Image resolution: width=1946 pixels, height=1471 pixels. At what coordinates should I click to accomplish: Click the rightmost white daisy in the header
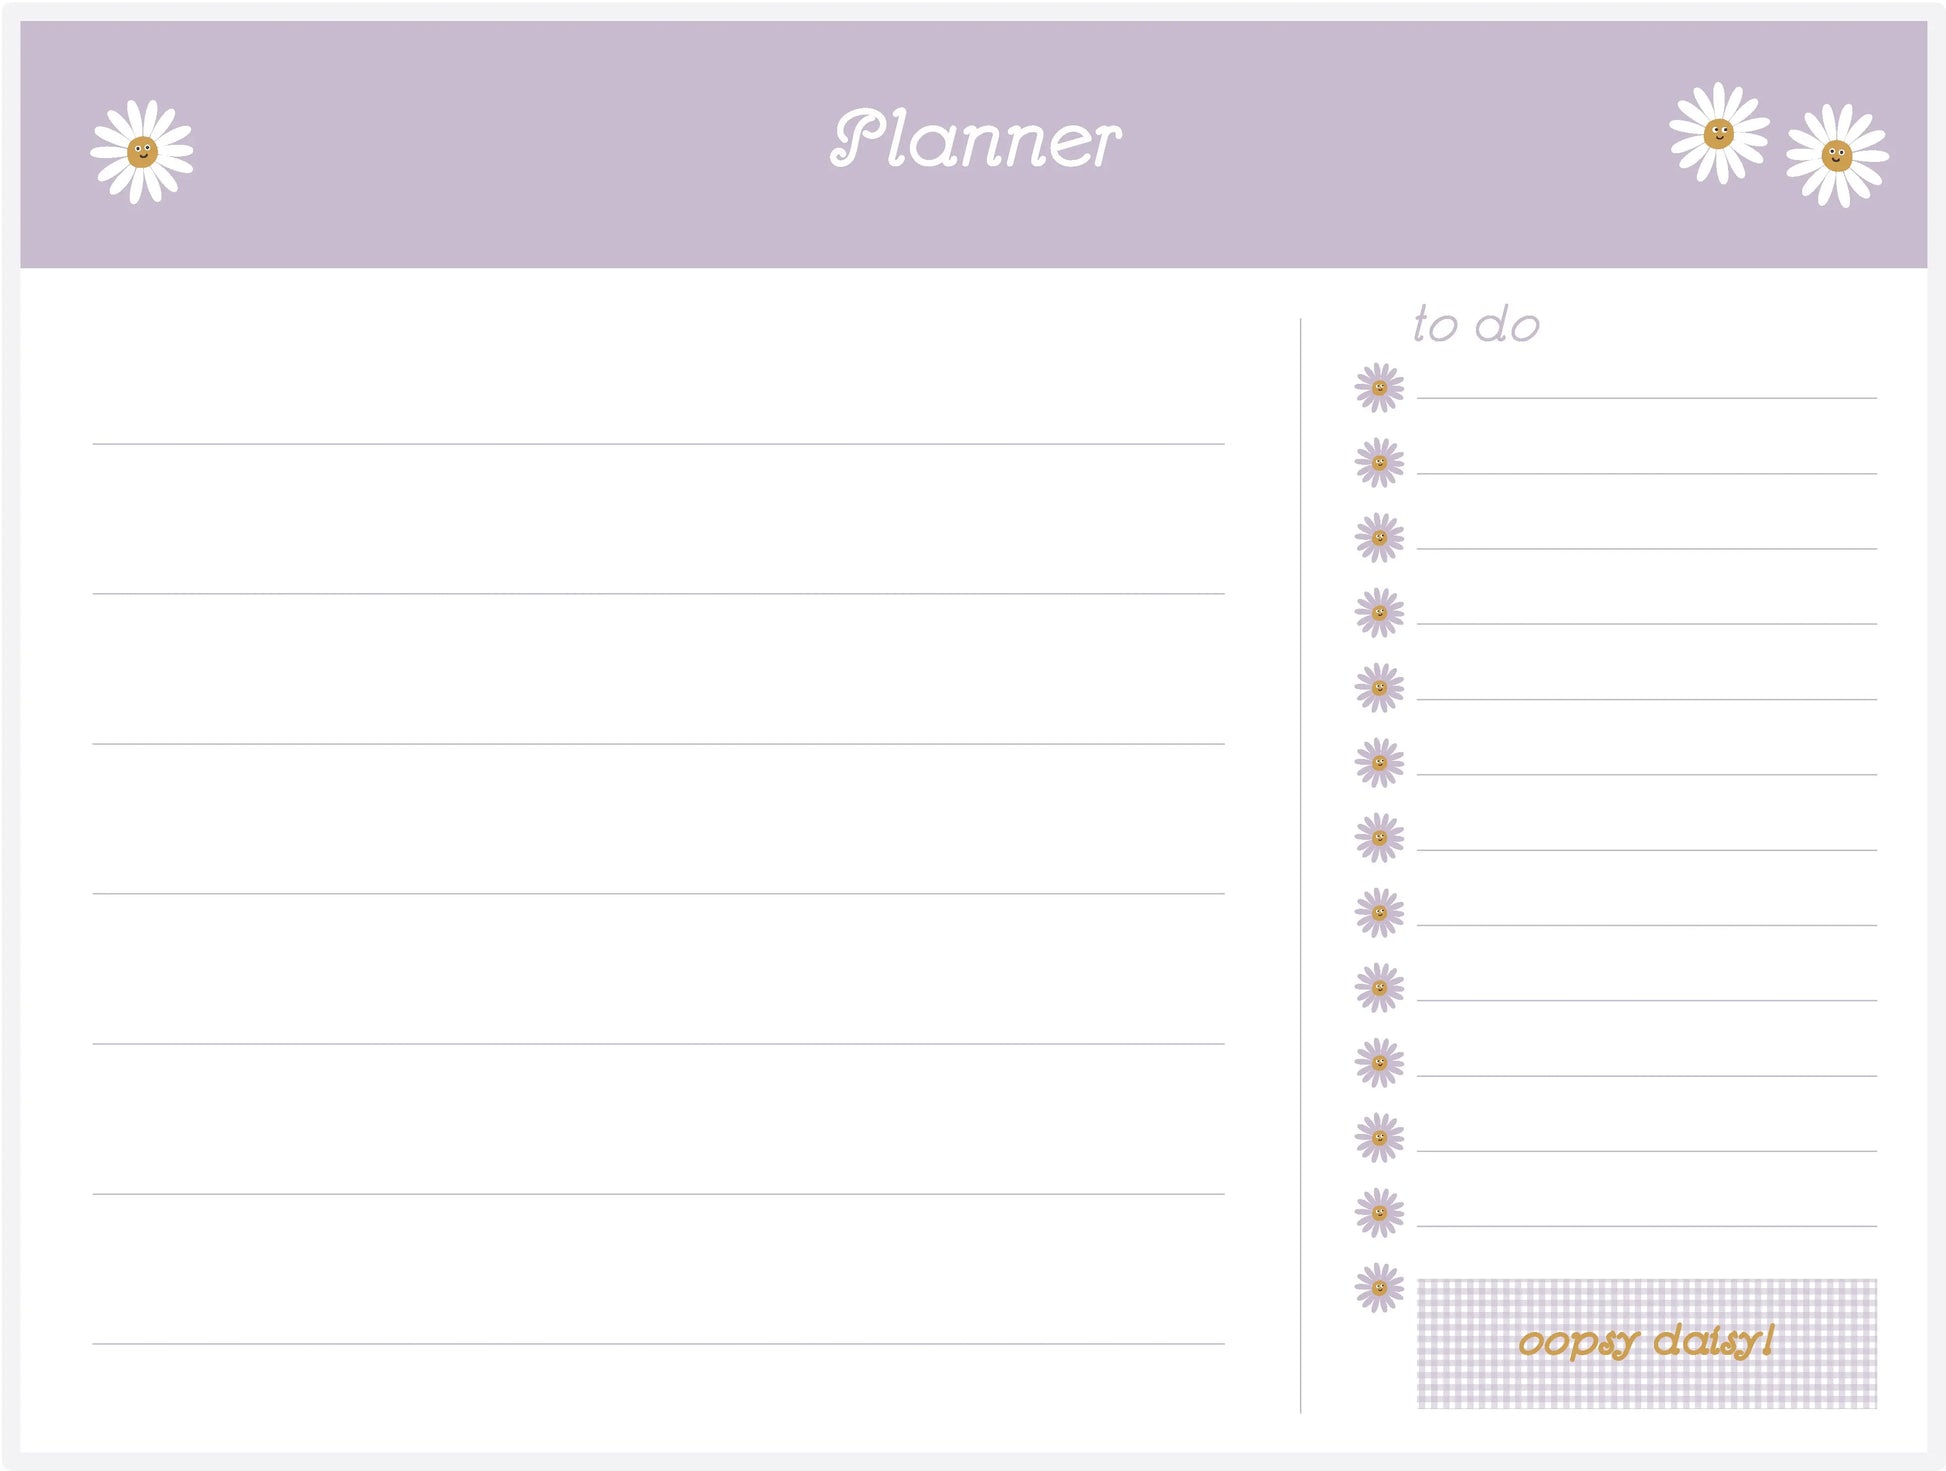coord(1837,156)
